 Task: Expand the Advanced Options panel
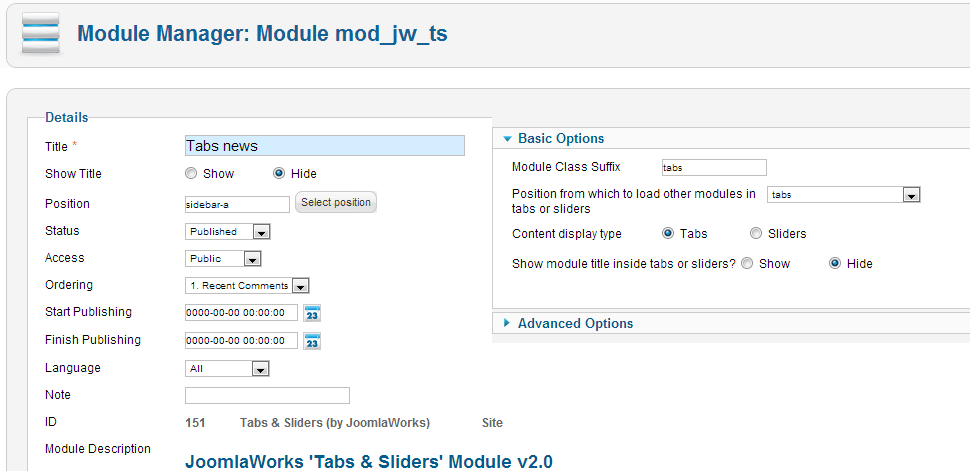tap(574, 323)
